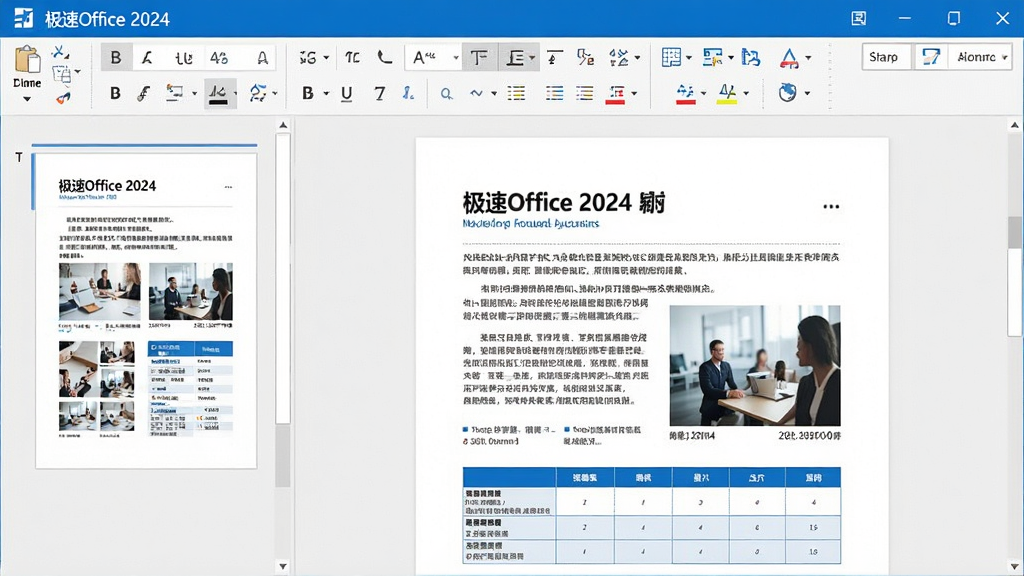The image size is (1024, 576).
Task: Click the document title '极速Office 2024'
Action: (x=547, y=202)
